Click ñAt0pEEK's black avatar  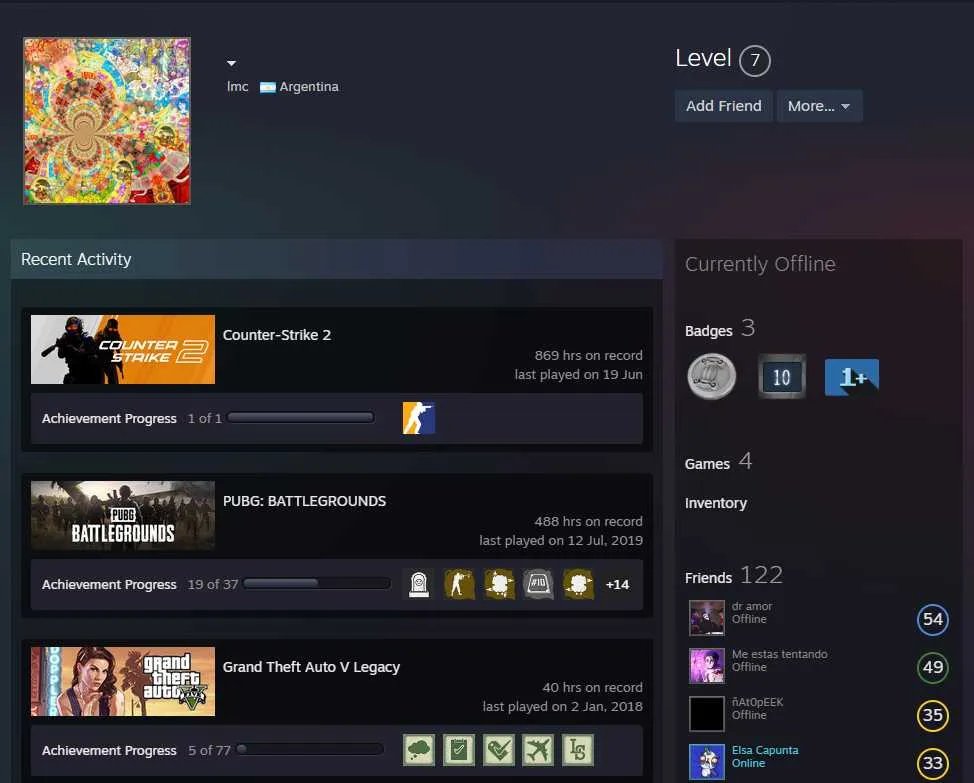coord(707,713)
